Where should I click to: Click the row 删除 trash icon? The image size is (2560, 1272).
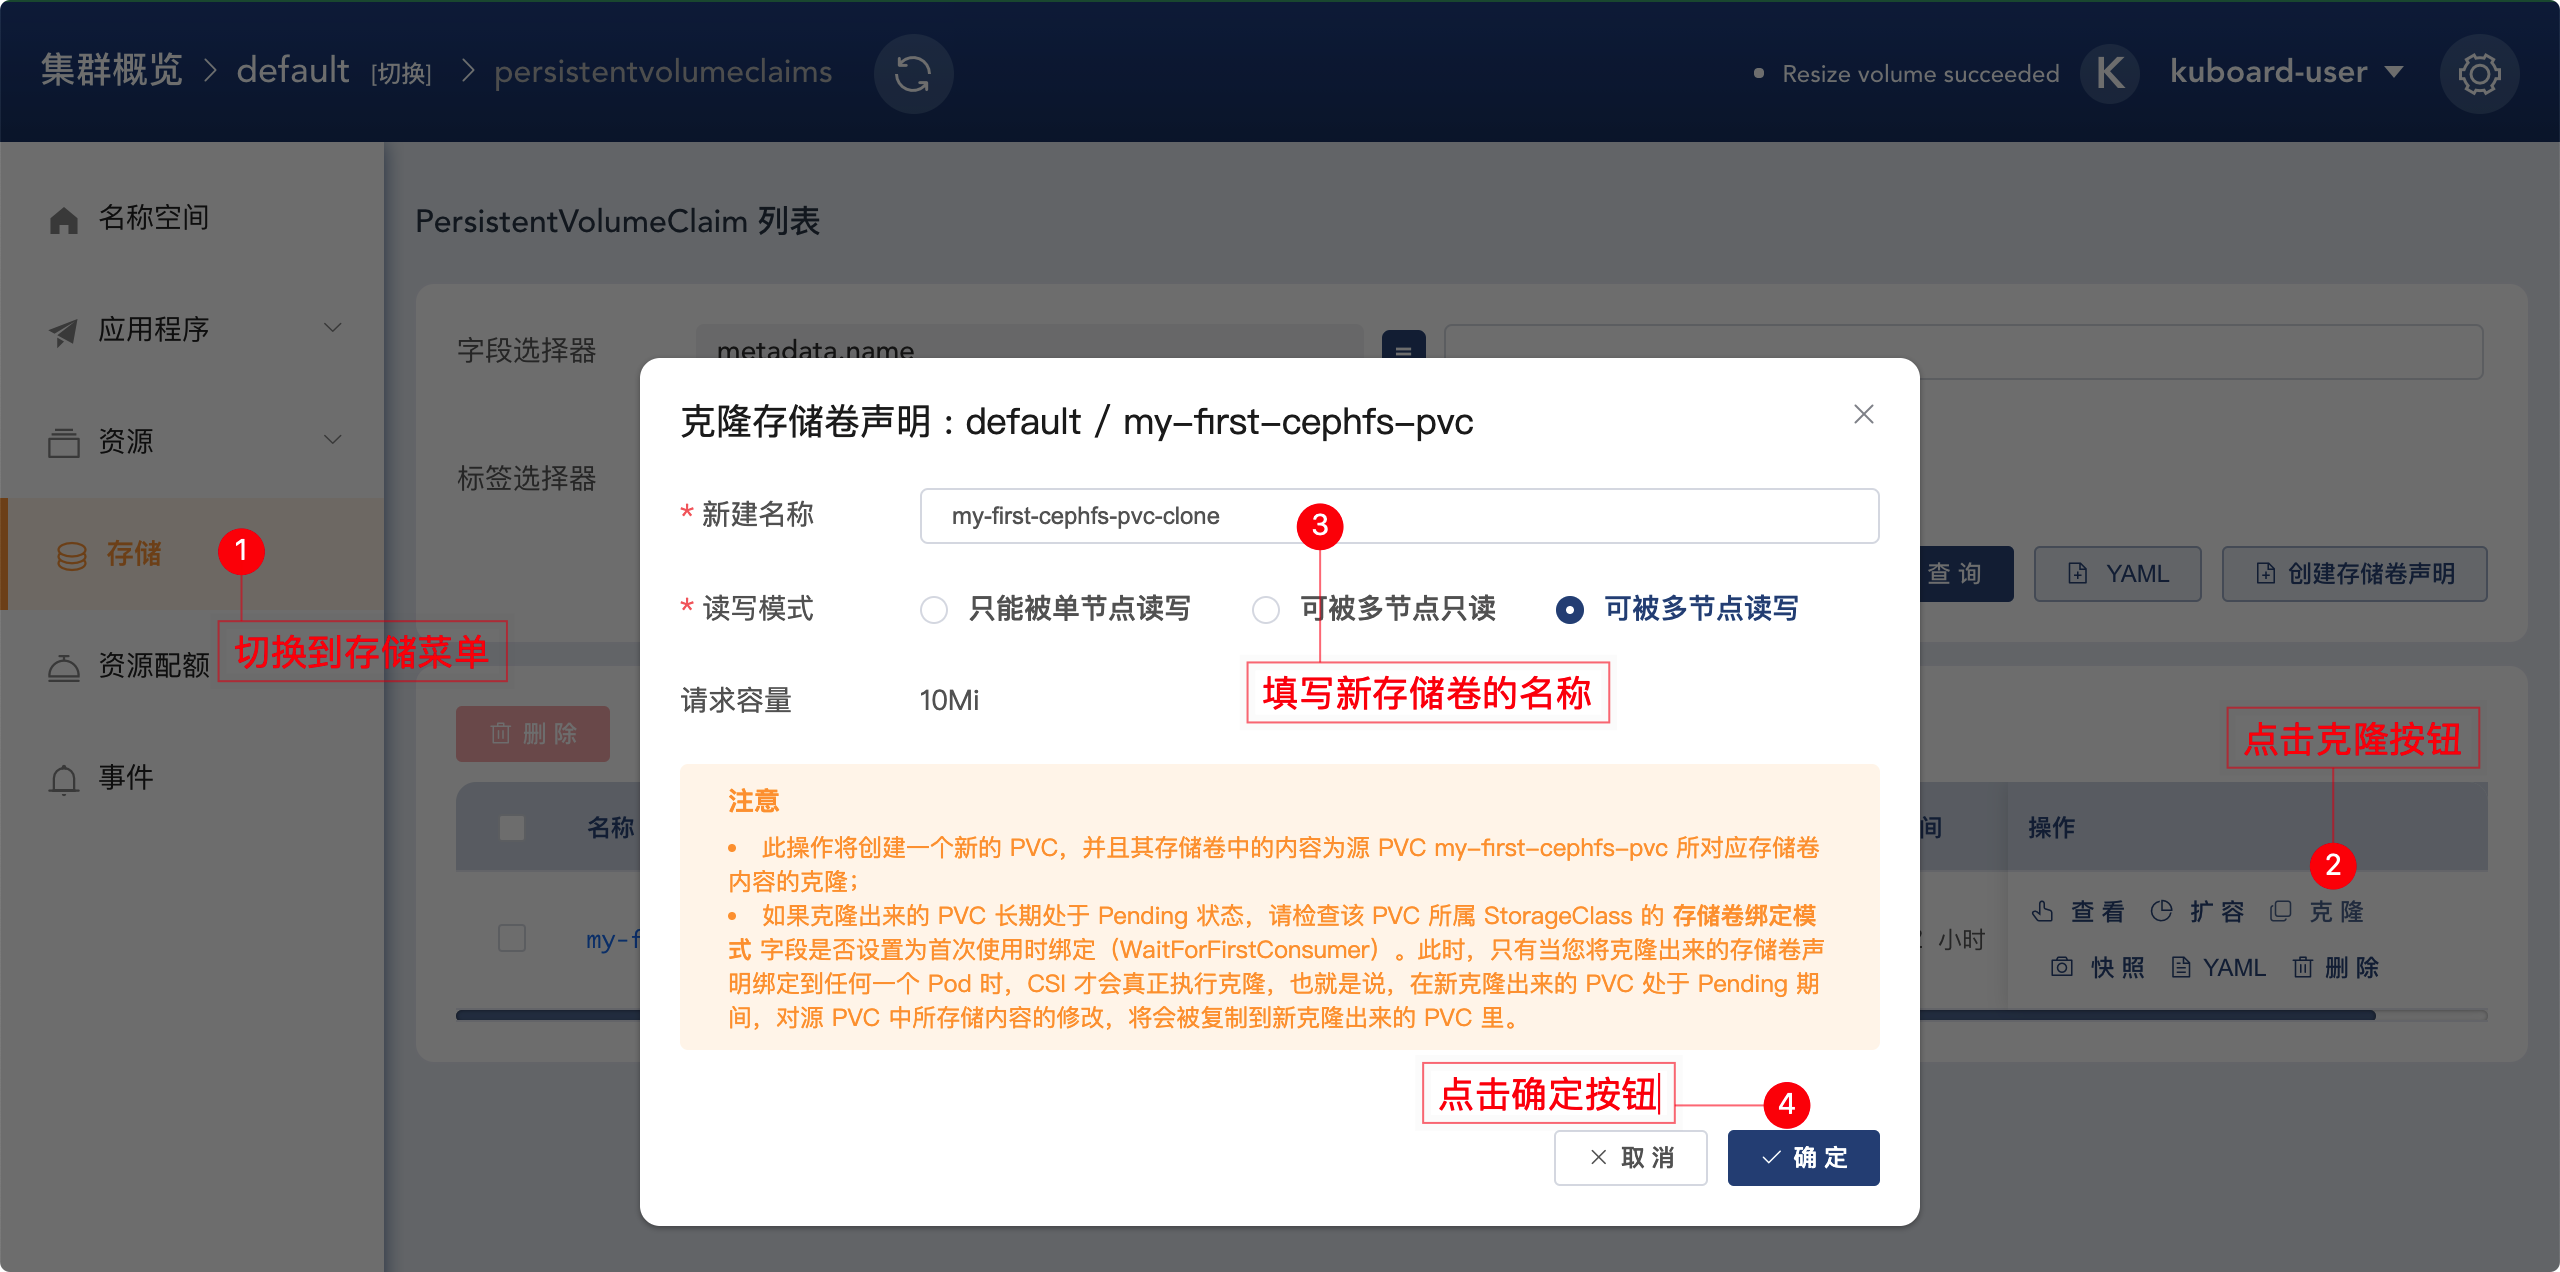point(2303,967)
